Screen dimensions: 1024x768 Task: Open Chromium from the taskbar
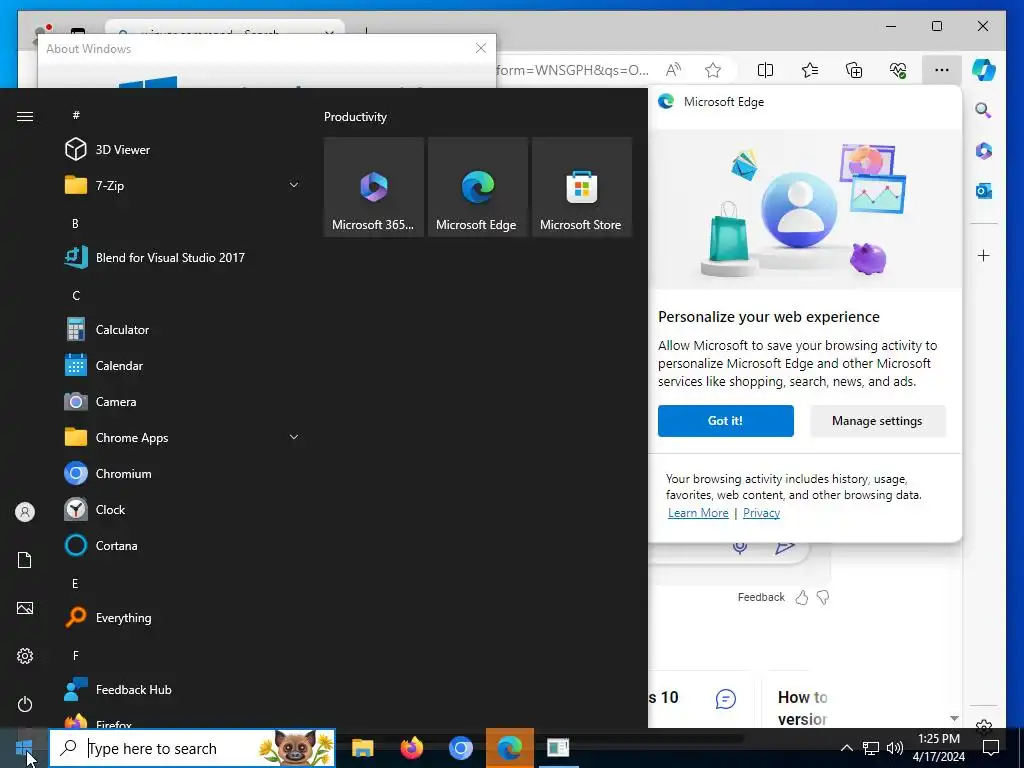point(460,748)
